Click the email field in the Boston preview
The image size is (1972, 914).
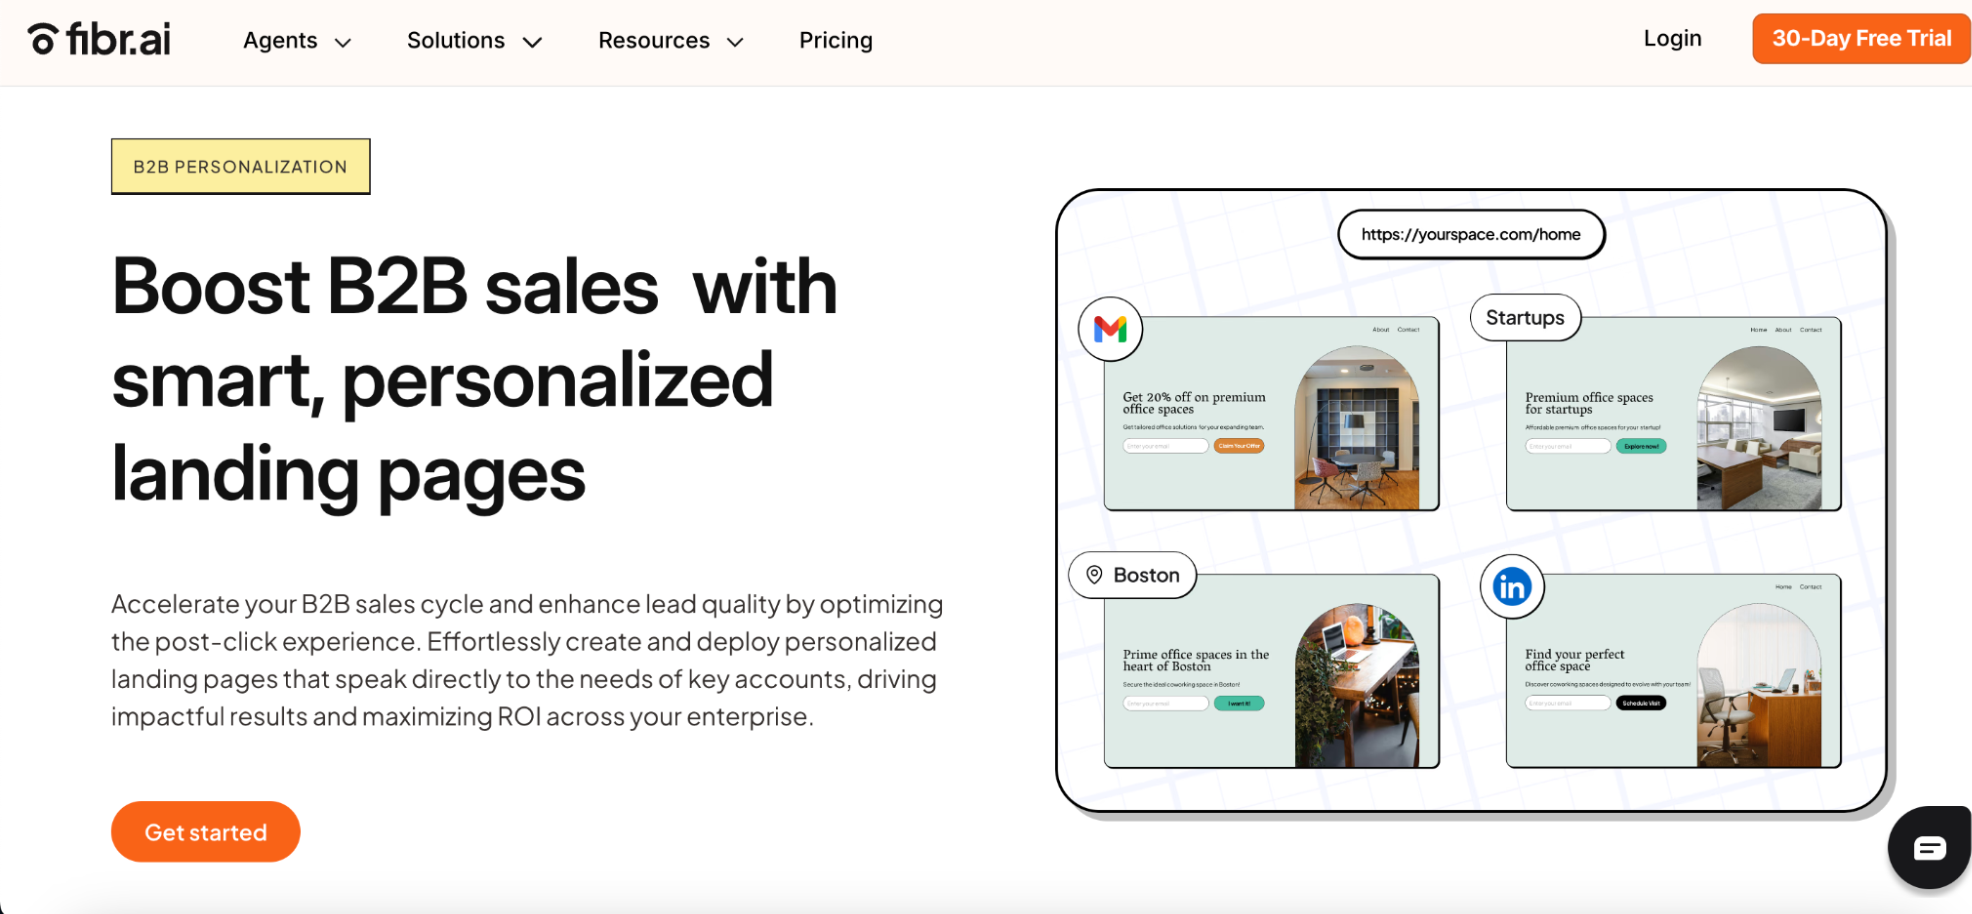(x=1166, y=703)
